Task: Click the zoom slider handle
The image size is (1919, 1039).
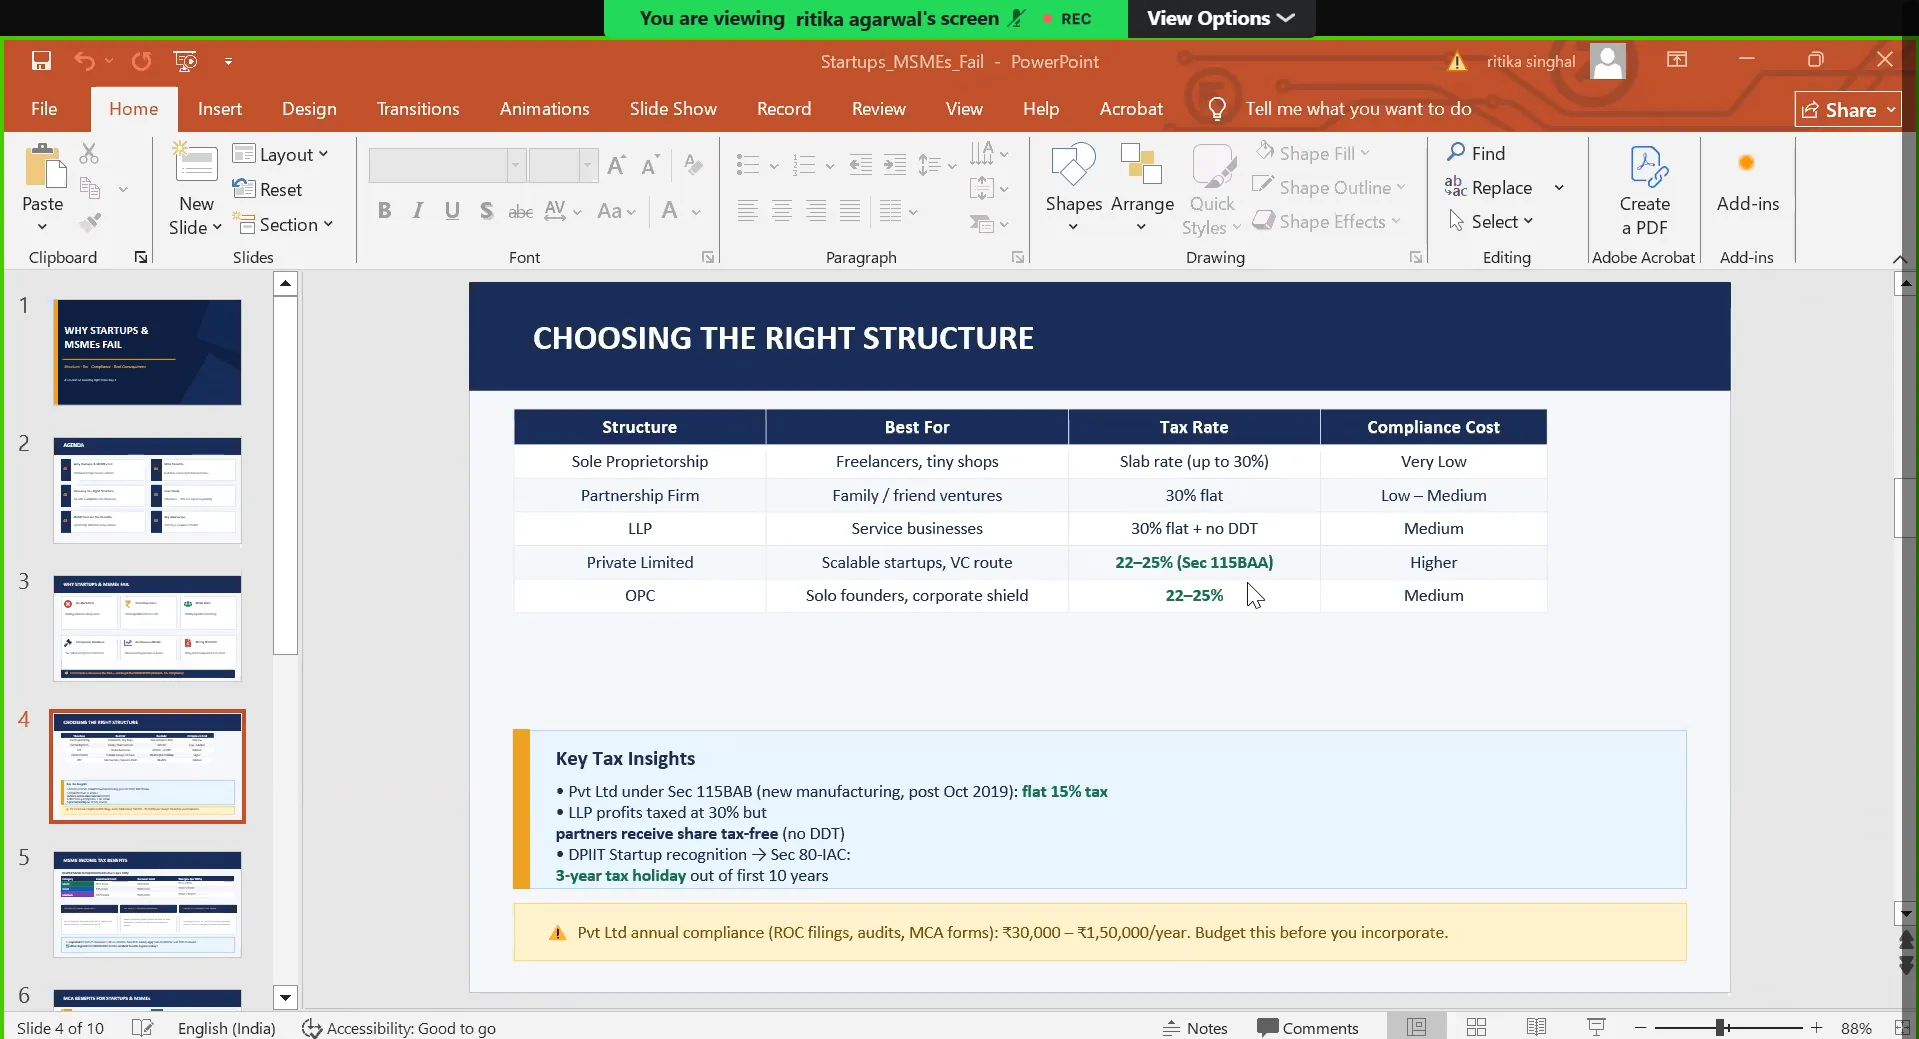Action: click(1722, 1027)
